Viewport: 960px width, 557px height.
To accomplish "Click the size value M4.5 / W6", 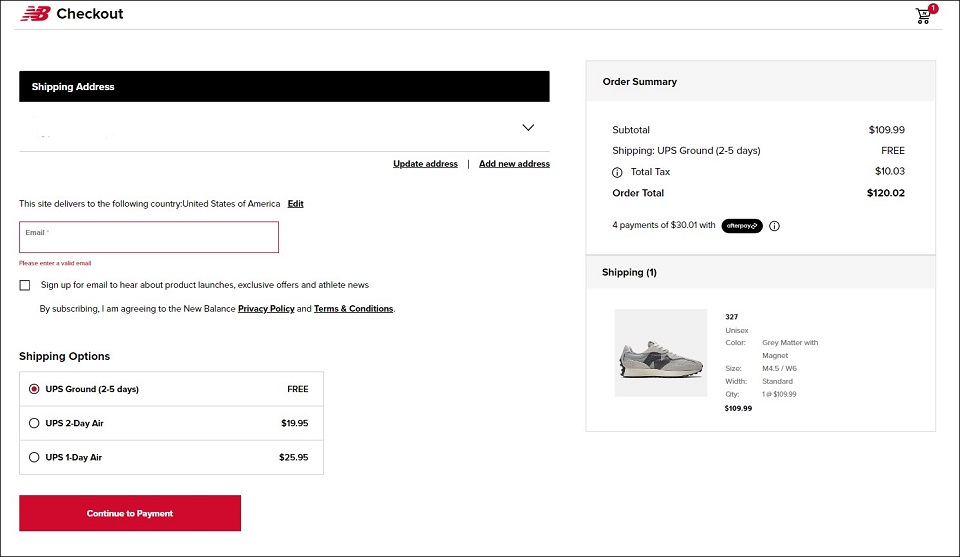I will coord(779,368).
